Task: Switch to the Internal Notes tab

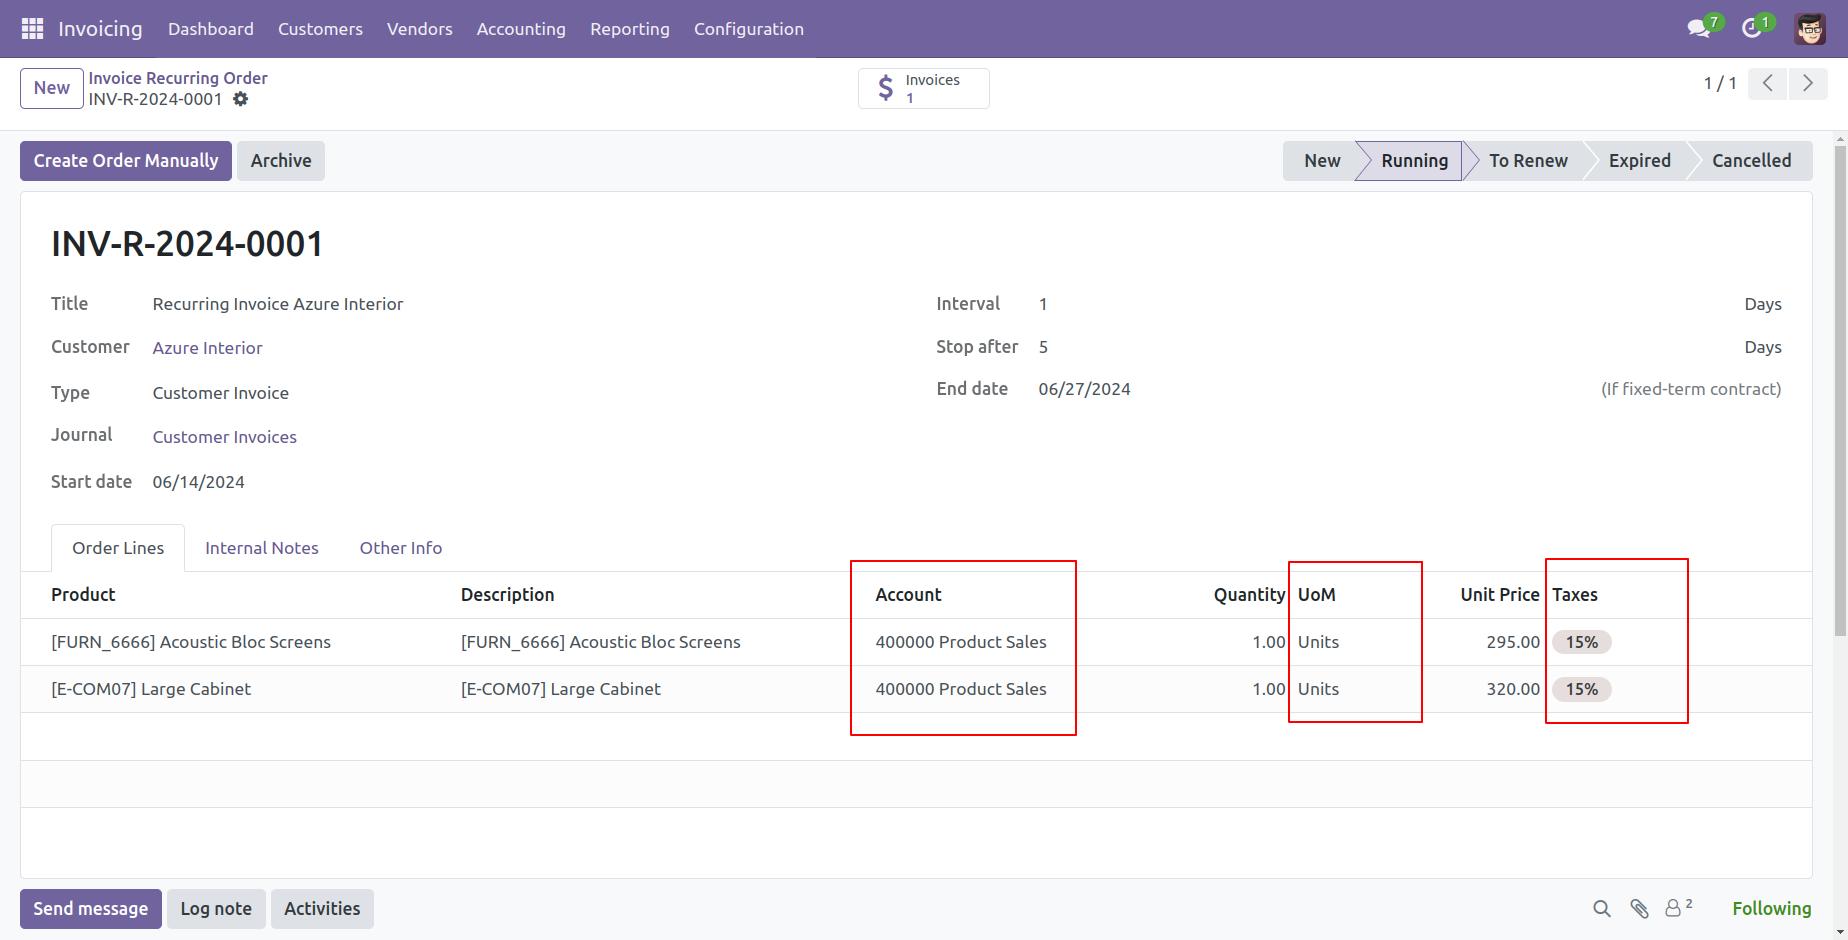Action: pyautogui.click(x=262, y=548)
